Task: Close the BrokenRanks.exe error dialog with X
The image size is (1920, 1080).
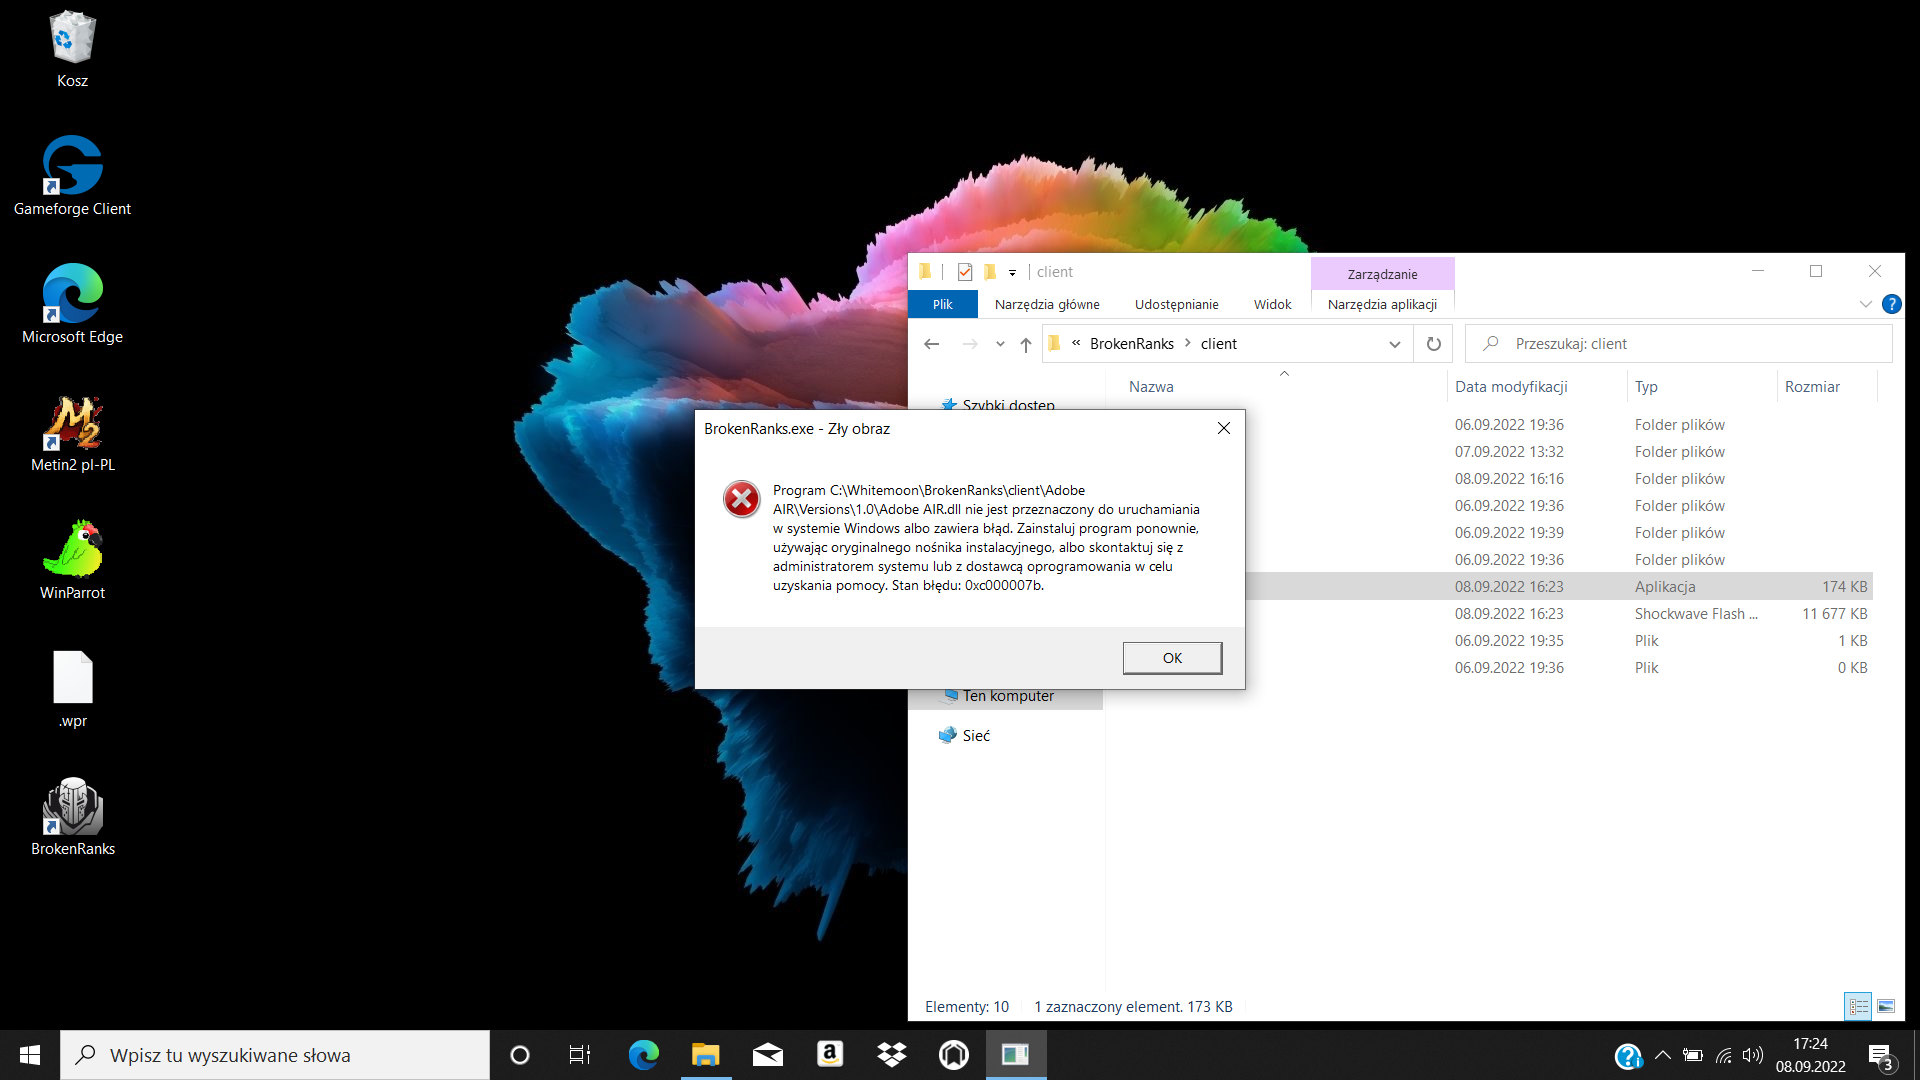Action: pyautogui.click(x=1223, y=428)
